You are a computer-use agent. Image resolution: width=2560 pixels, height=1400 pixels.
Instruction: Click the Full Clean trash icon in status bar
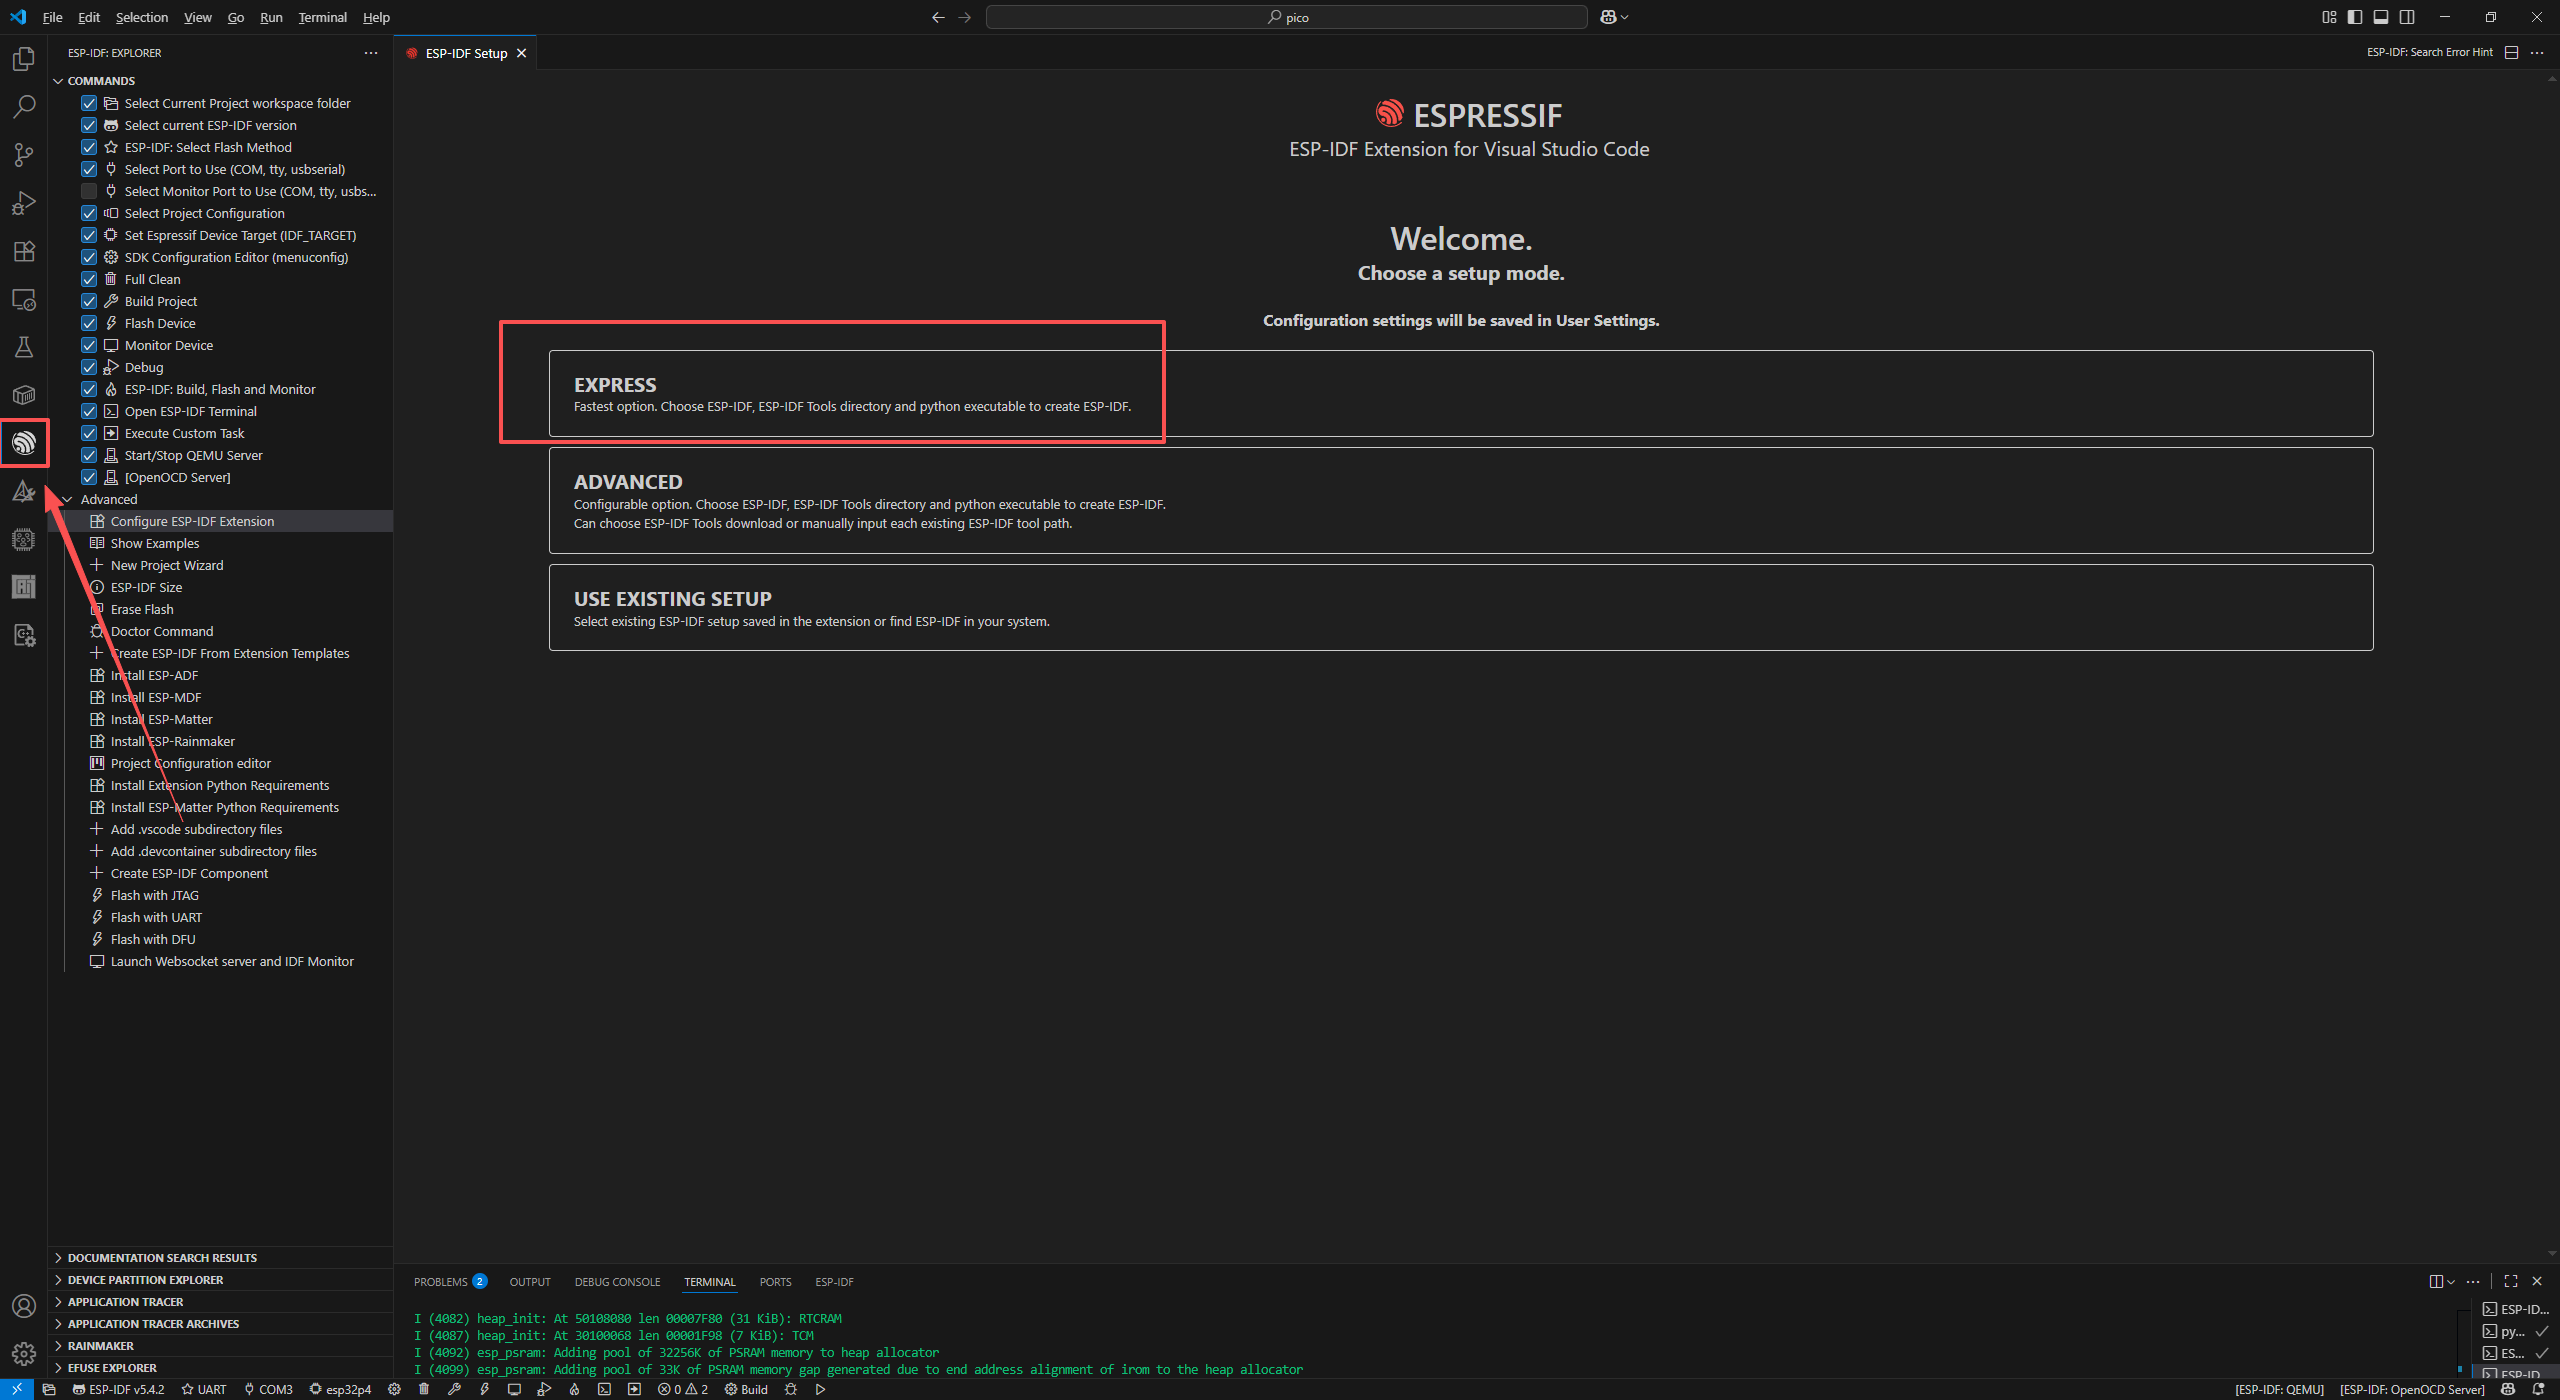(424, 1389)
